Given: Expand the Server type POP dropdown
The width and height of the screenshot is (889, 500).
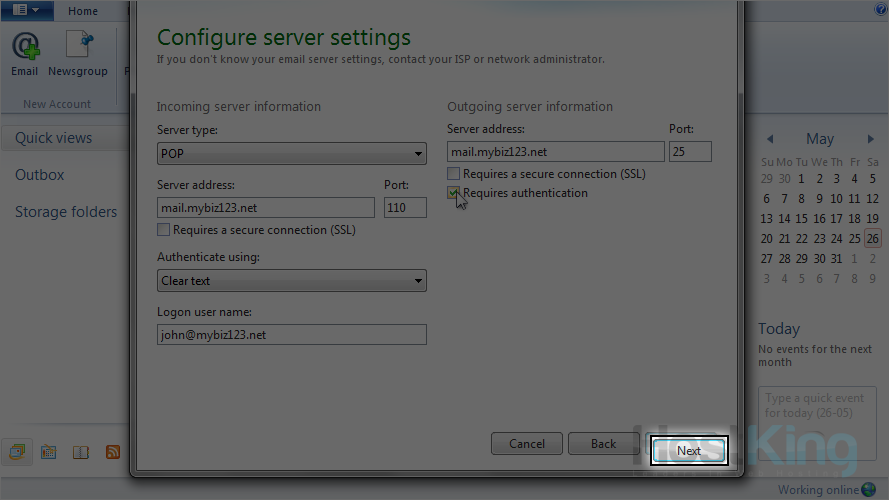Looking at the screenshot, I should click(x=292, y=154).
